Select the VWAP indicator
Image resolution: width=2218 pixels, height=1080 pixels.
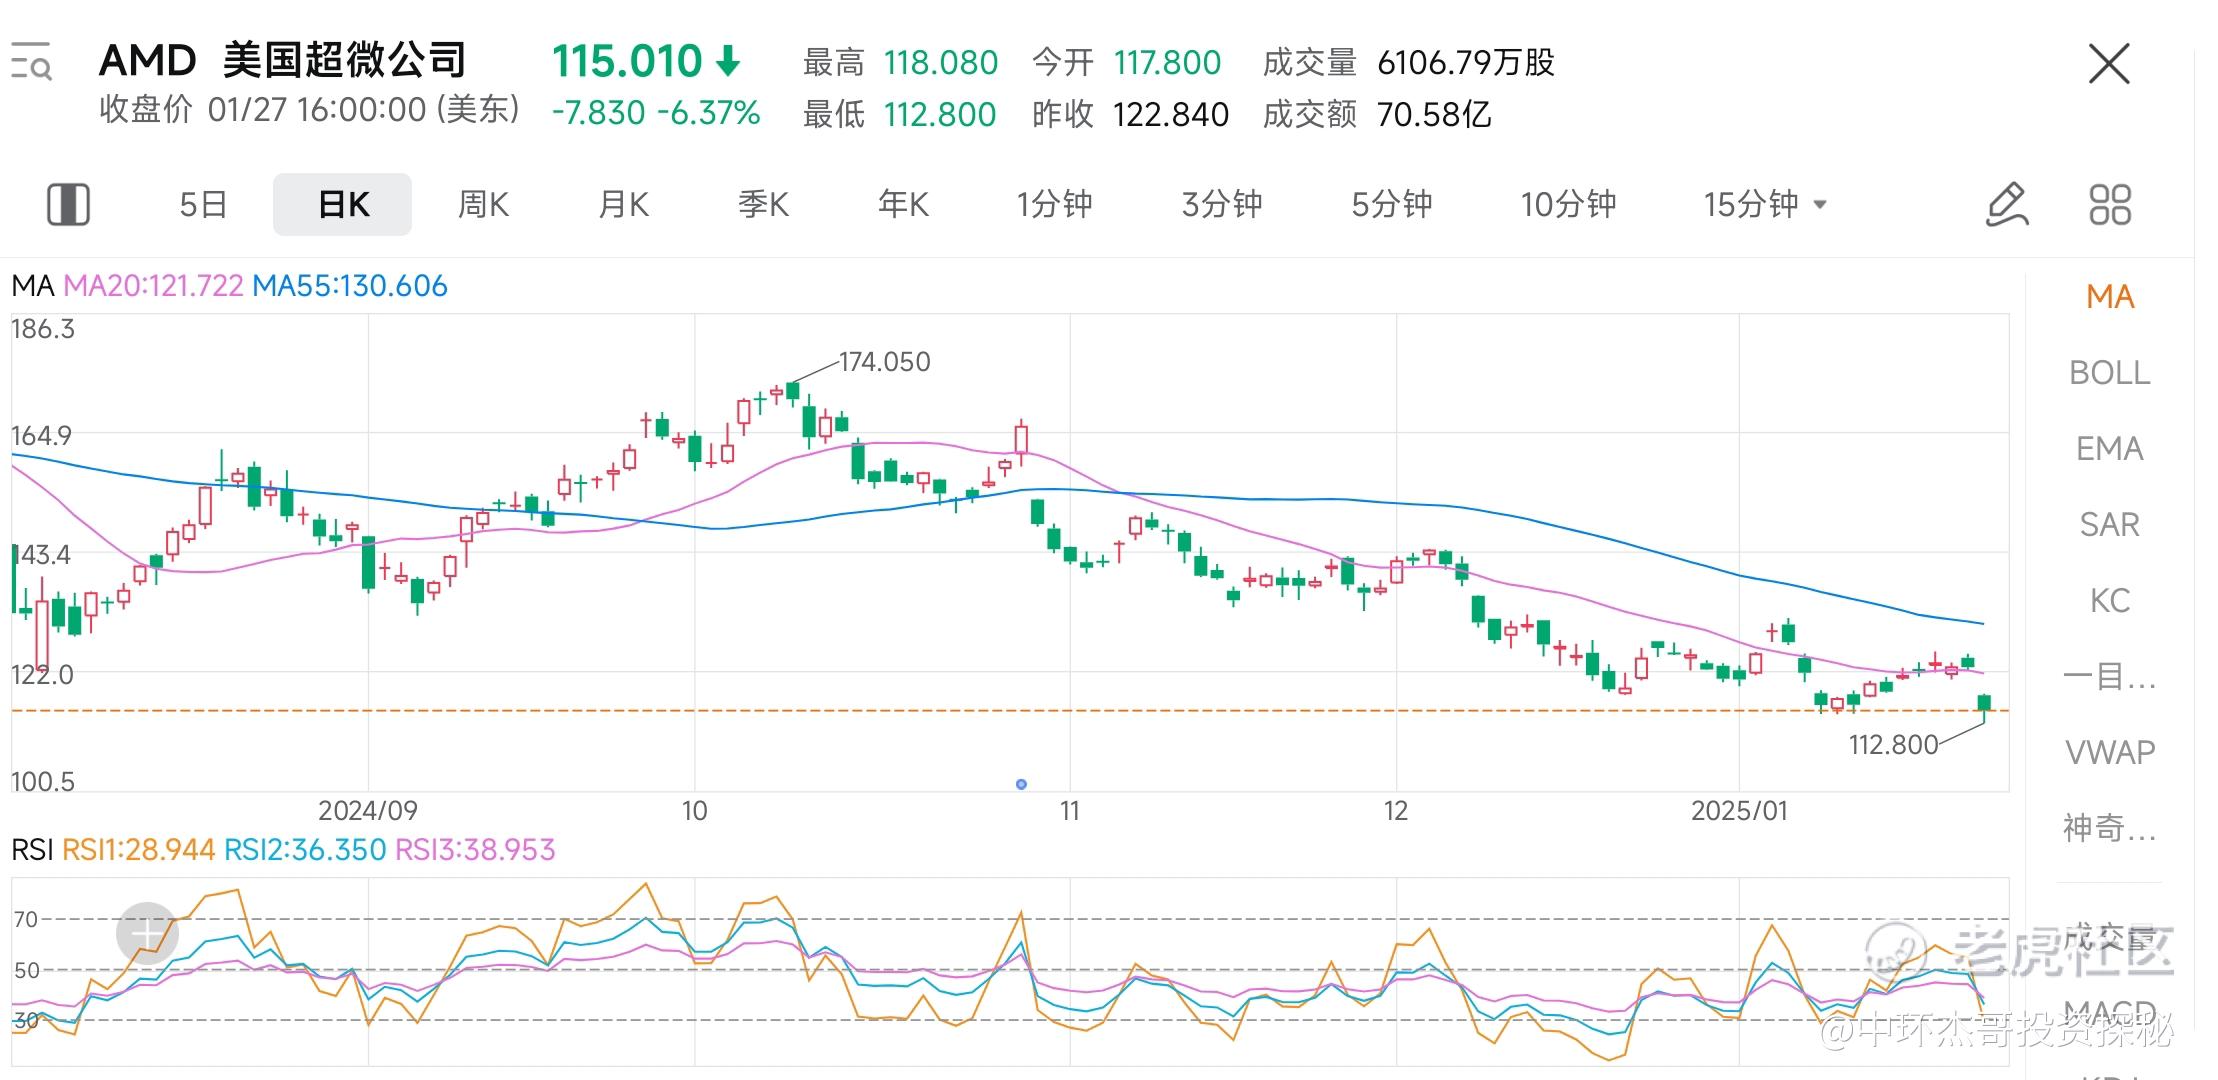pyautogui.click(x=2109, y=752)
